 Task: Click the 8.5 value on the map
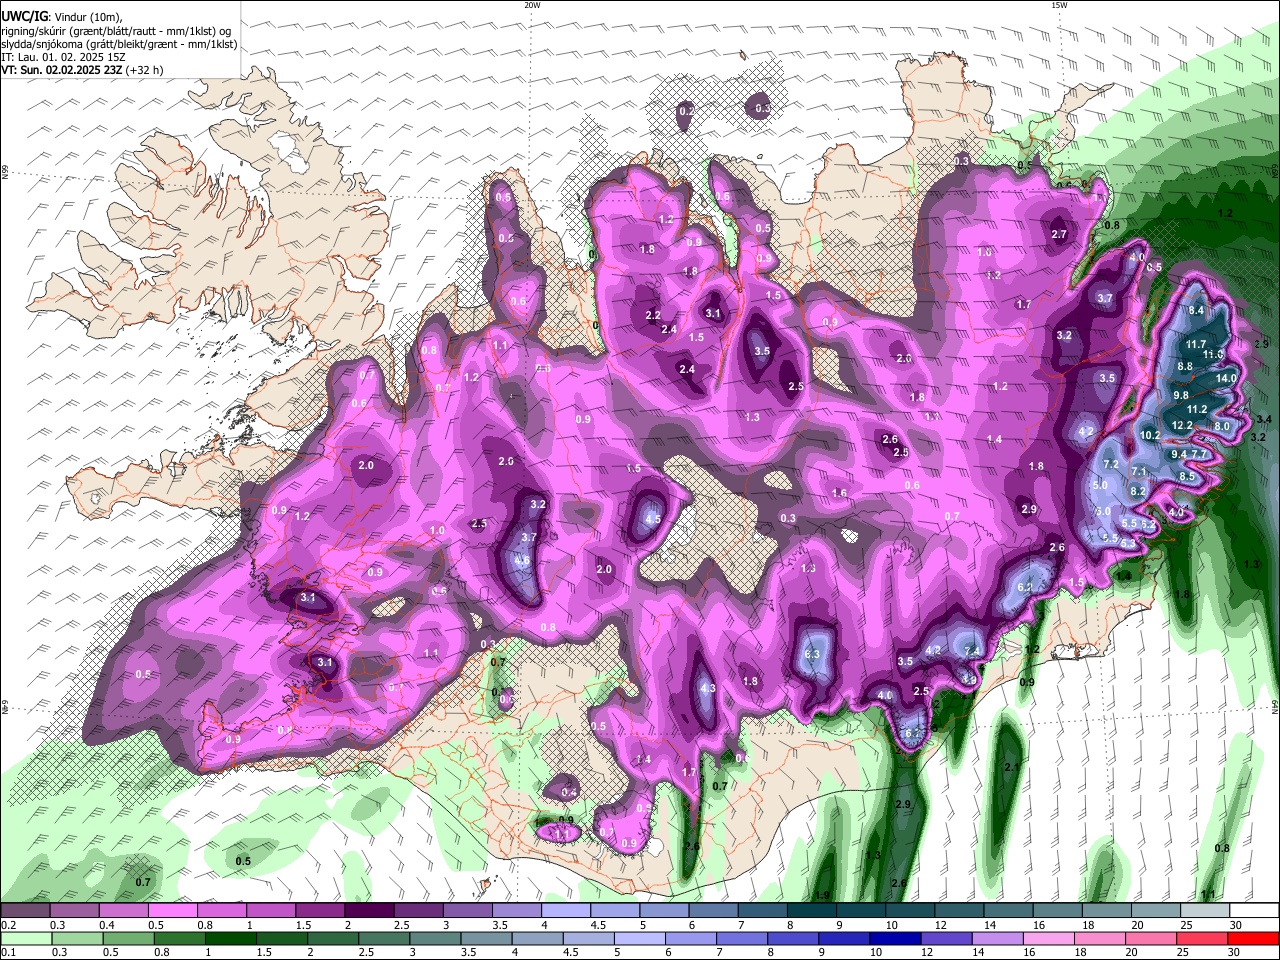(1187, 477)
